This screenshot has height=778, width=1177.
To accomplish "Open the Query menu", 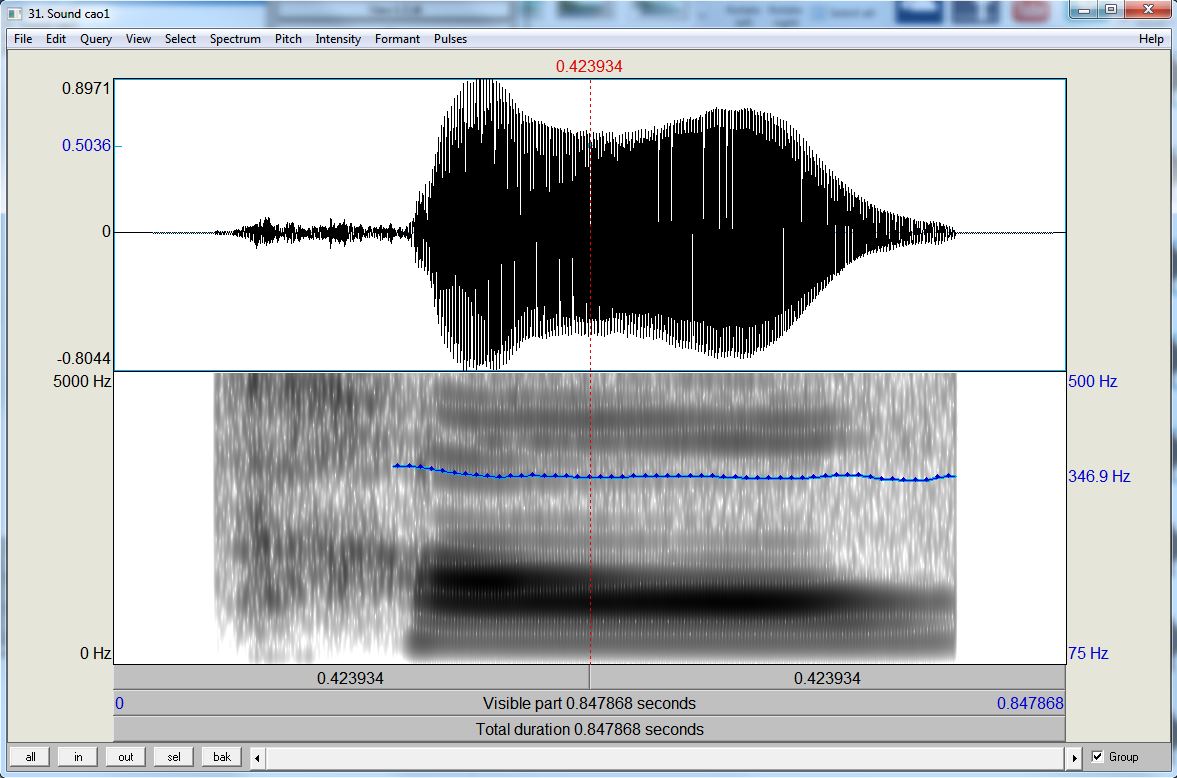I will click(x=96, y=39).
